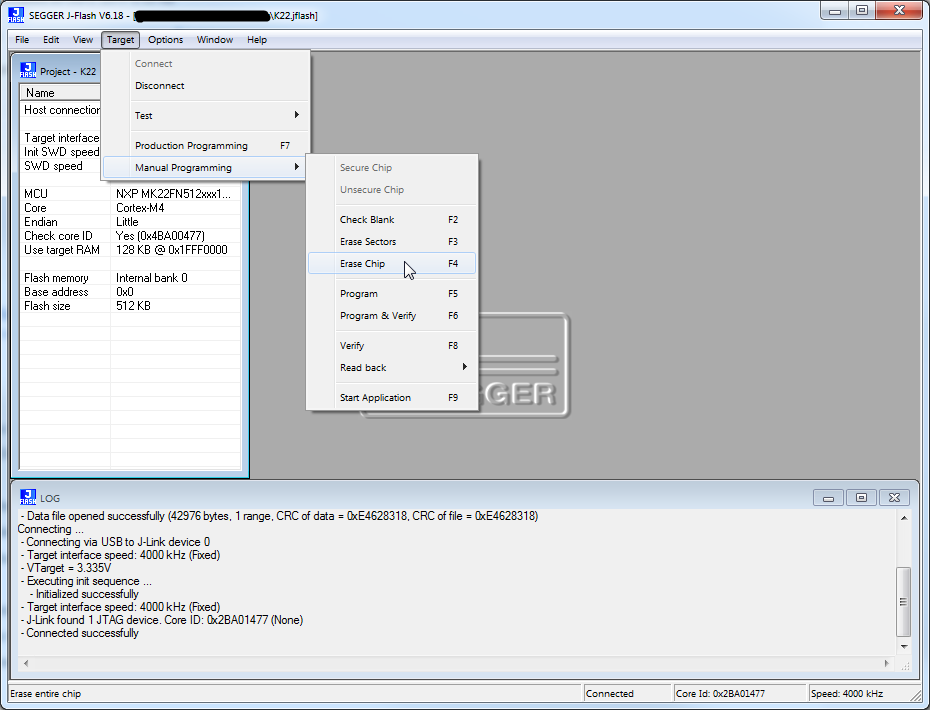Click LOG horizontal scroll left arrow

(26, 663)
